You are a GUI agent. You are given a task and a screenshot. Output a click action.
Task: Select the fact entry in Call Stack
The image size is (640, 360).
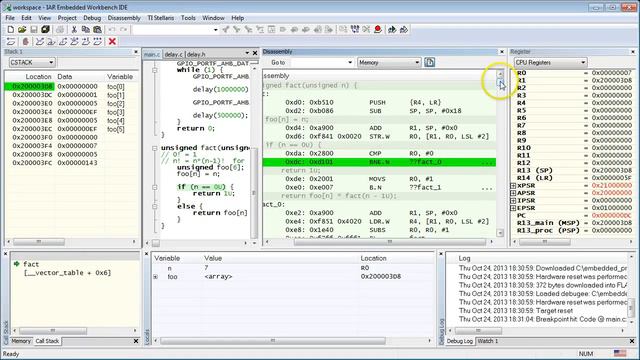pos(31,264)
